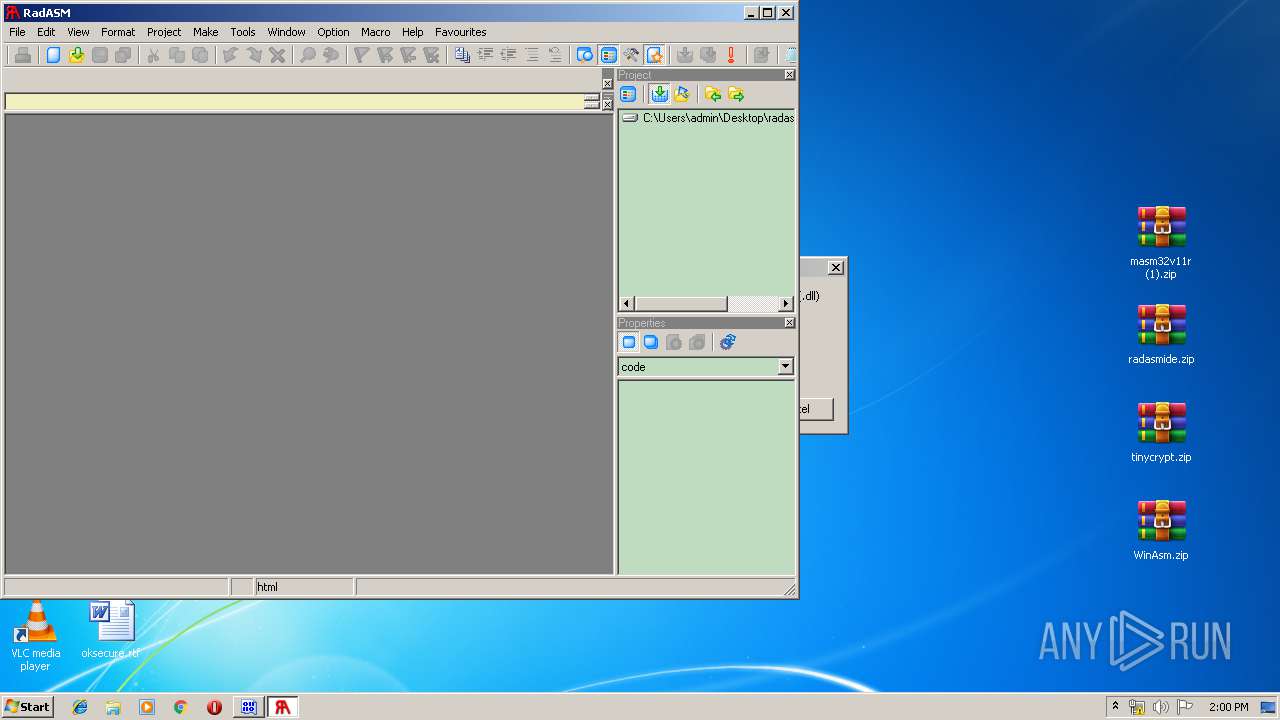Click the Undo arrow icon
This screenshot has height=720, width=1280.
click(230, 55)
